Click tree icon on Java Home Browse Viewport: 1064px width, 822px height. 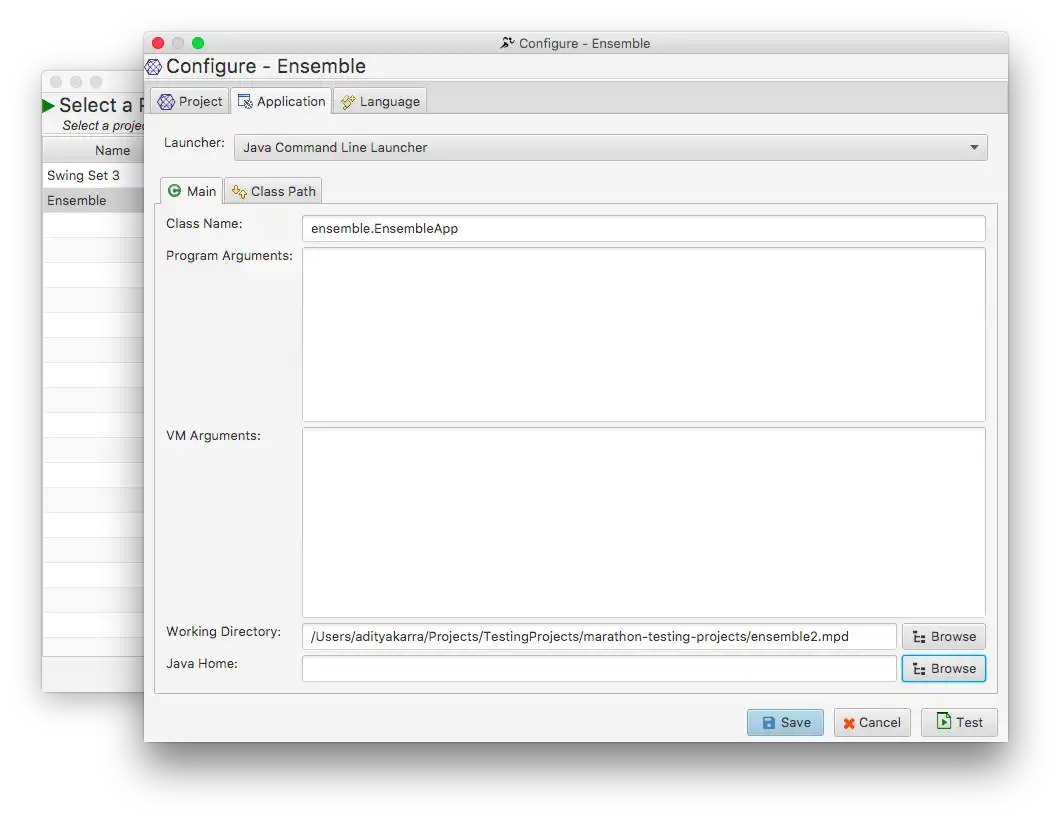[919, 669]
